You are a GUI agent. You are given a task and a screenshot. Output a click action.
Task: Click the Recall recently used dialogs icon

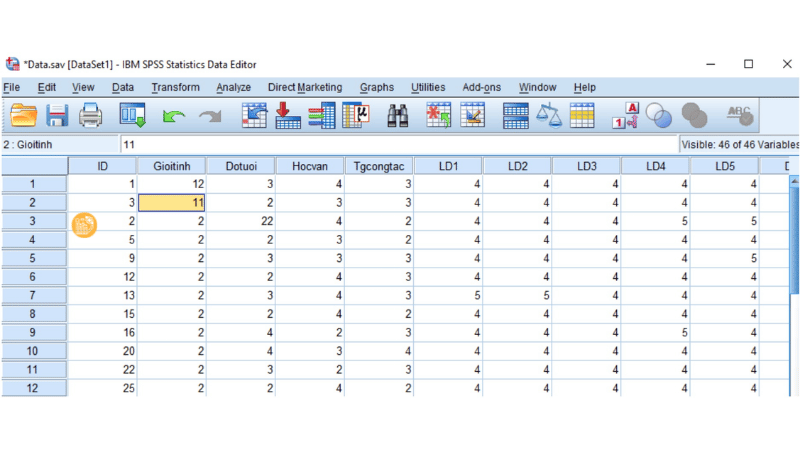[x=133, y=116]
